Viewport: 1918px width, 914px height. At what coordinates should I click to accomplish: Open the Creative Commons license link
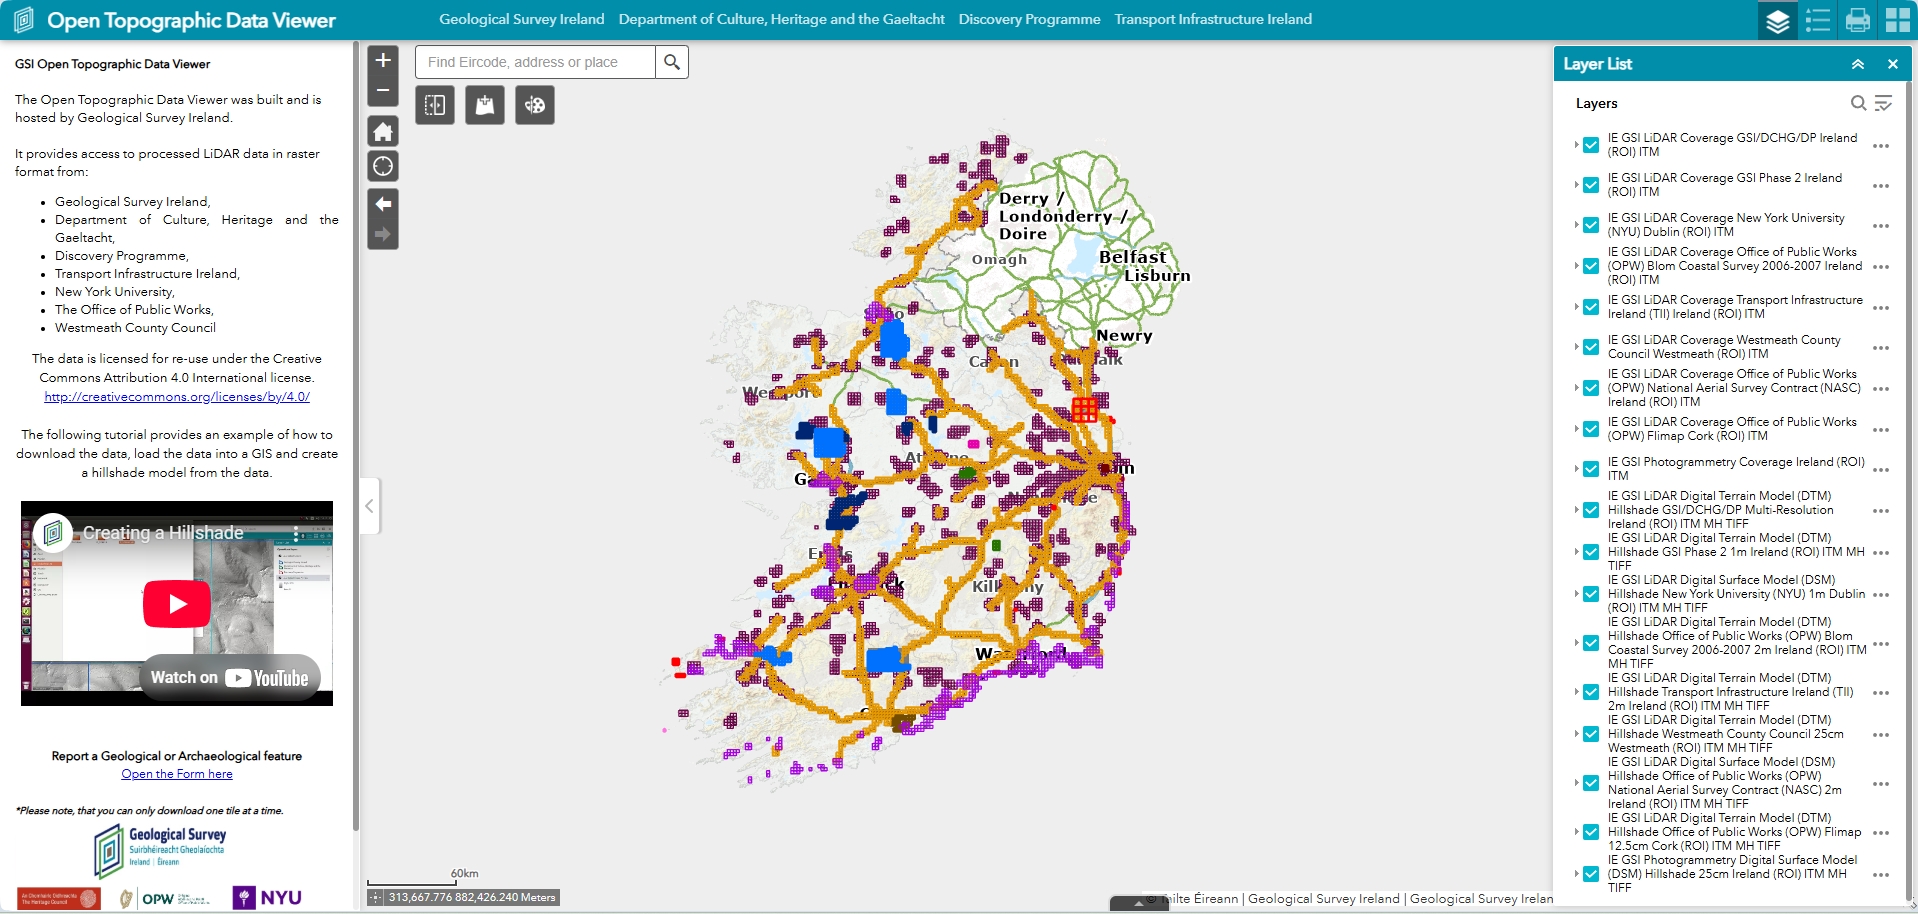click(177, 397)
